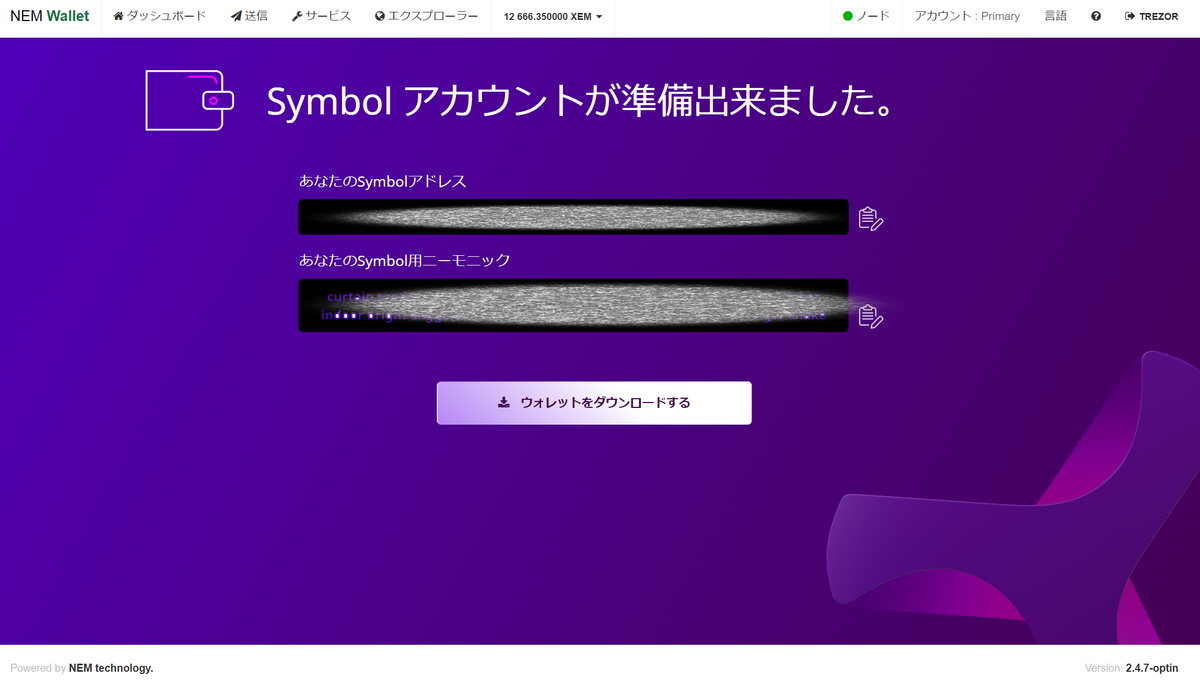Click the help question mark icon
1200x682 pixels.
pyautogui.click(x=1096, y=16)
